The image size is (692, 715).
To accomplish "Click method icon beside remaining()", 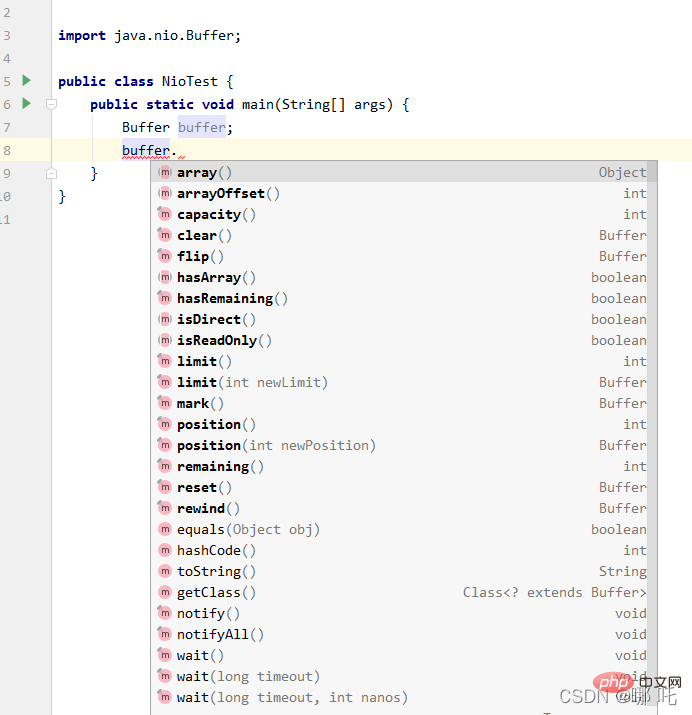I will pyautogui.click(x=165, y=466).
